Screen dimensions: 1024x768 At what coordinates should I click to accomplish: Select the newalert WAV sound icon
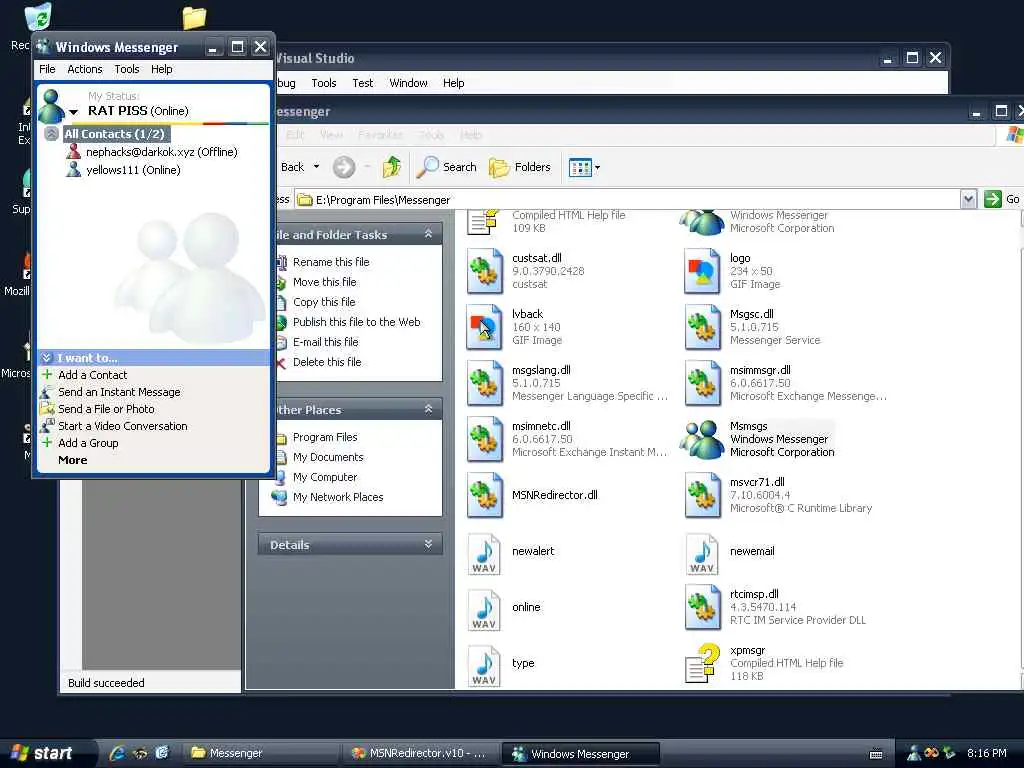click(x=485, y=554)
